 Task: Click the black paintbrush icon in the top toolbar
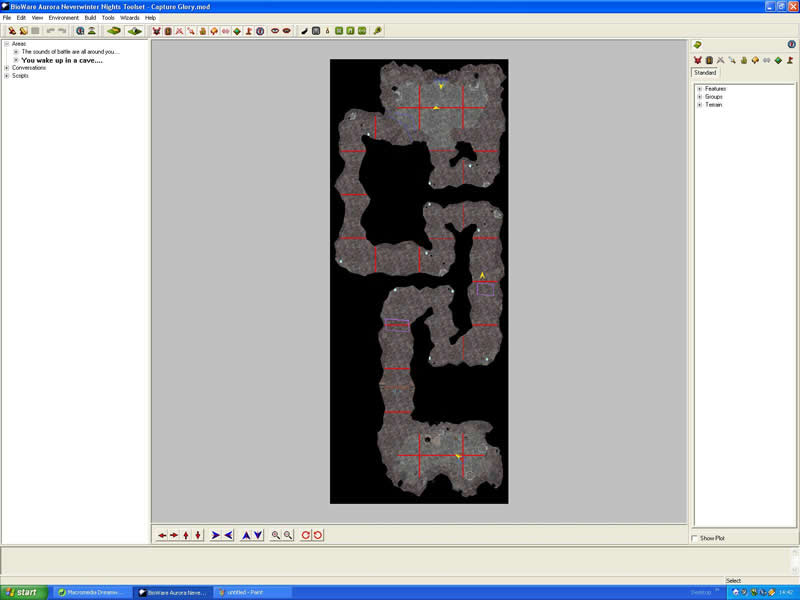click(304, 31)
